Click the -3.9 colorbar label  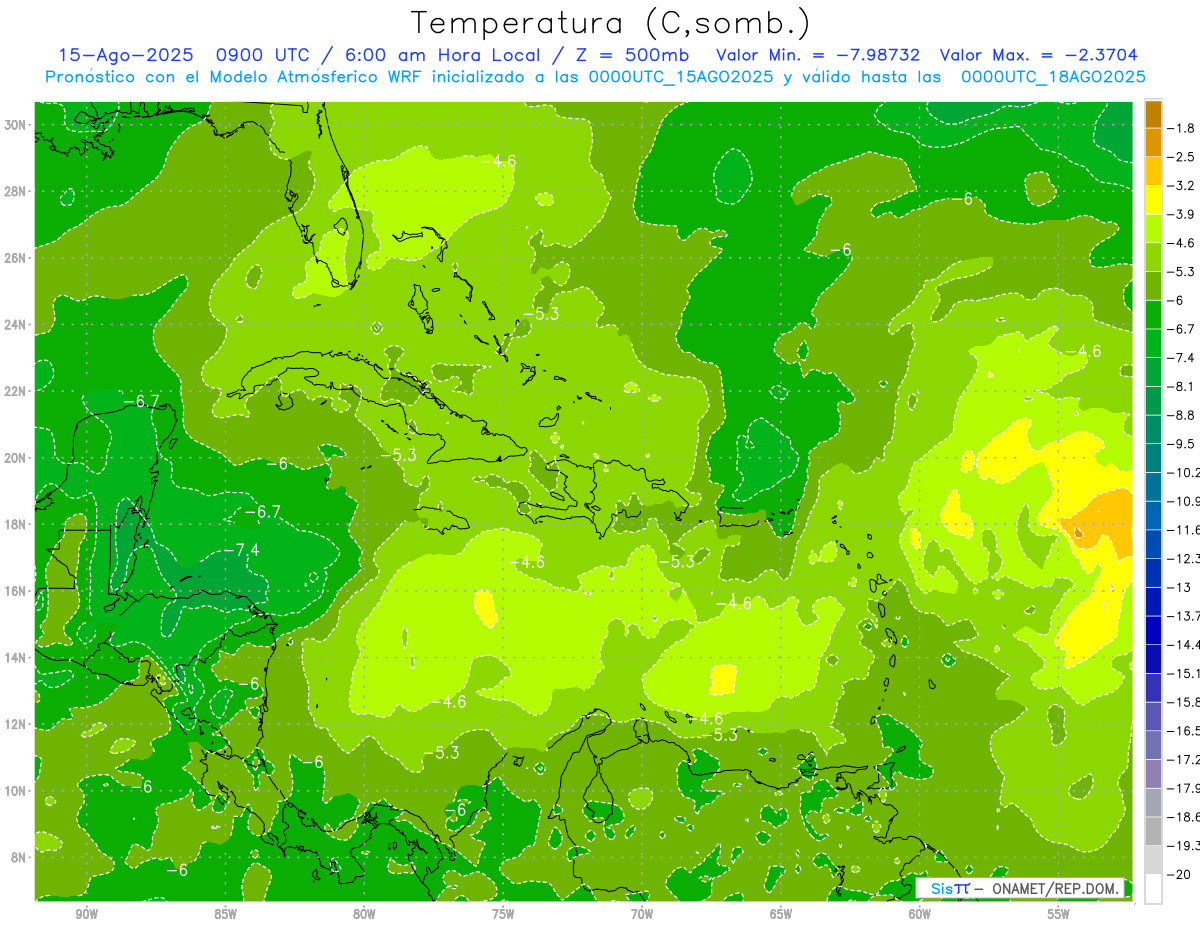[1183, 214]
